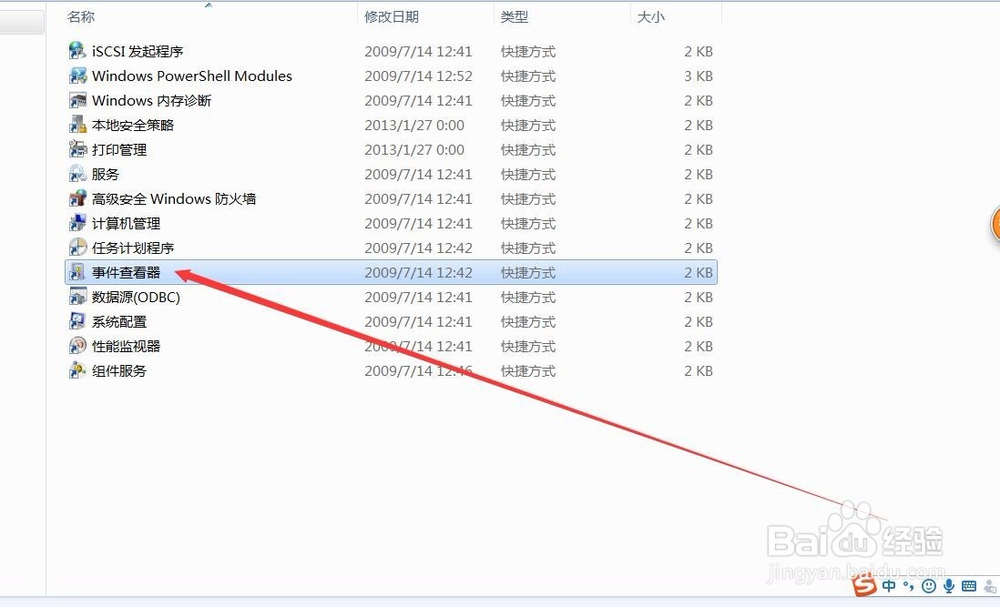Click the 快捷方式 type of 事件查看器
The height and width of the screenshot is (607, 1000).
[528, 272]
